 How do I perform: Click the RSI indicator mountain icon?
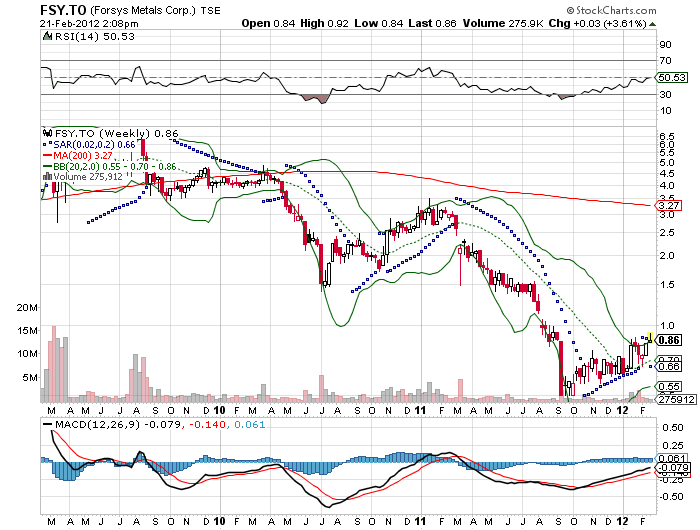pyautogui.click(x=47, y=36)
